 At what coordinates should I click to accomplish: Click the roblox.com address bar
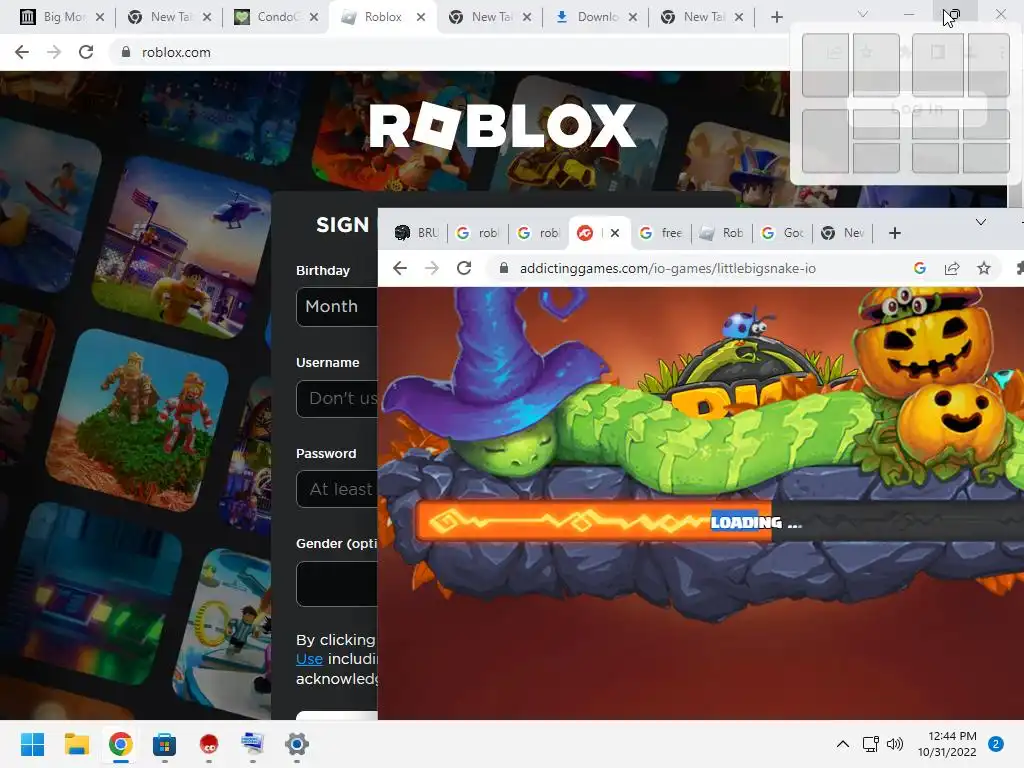pos(451,52)
